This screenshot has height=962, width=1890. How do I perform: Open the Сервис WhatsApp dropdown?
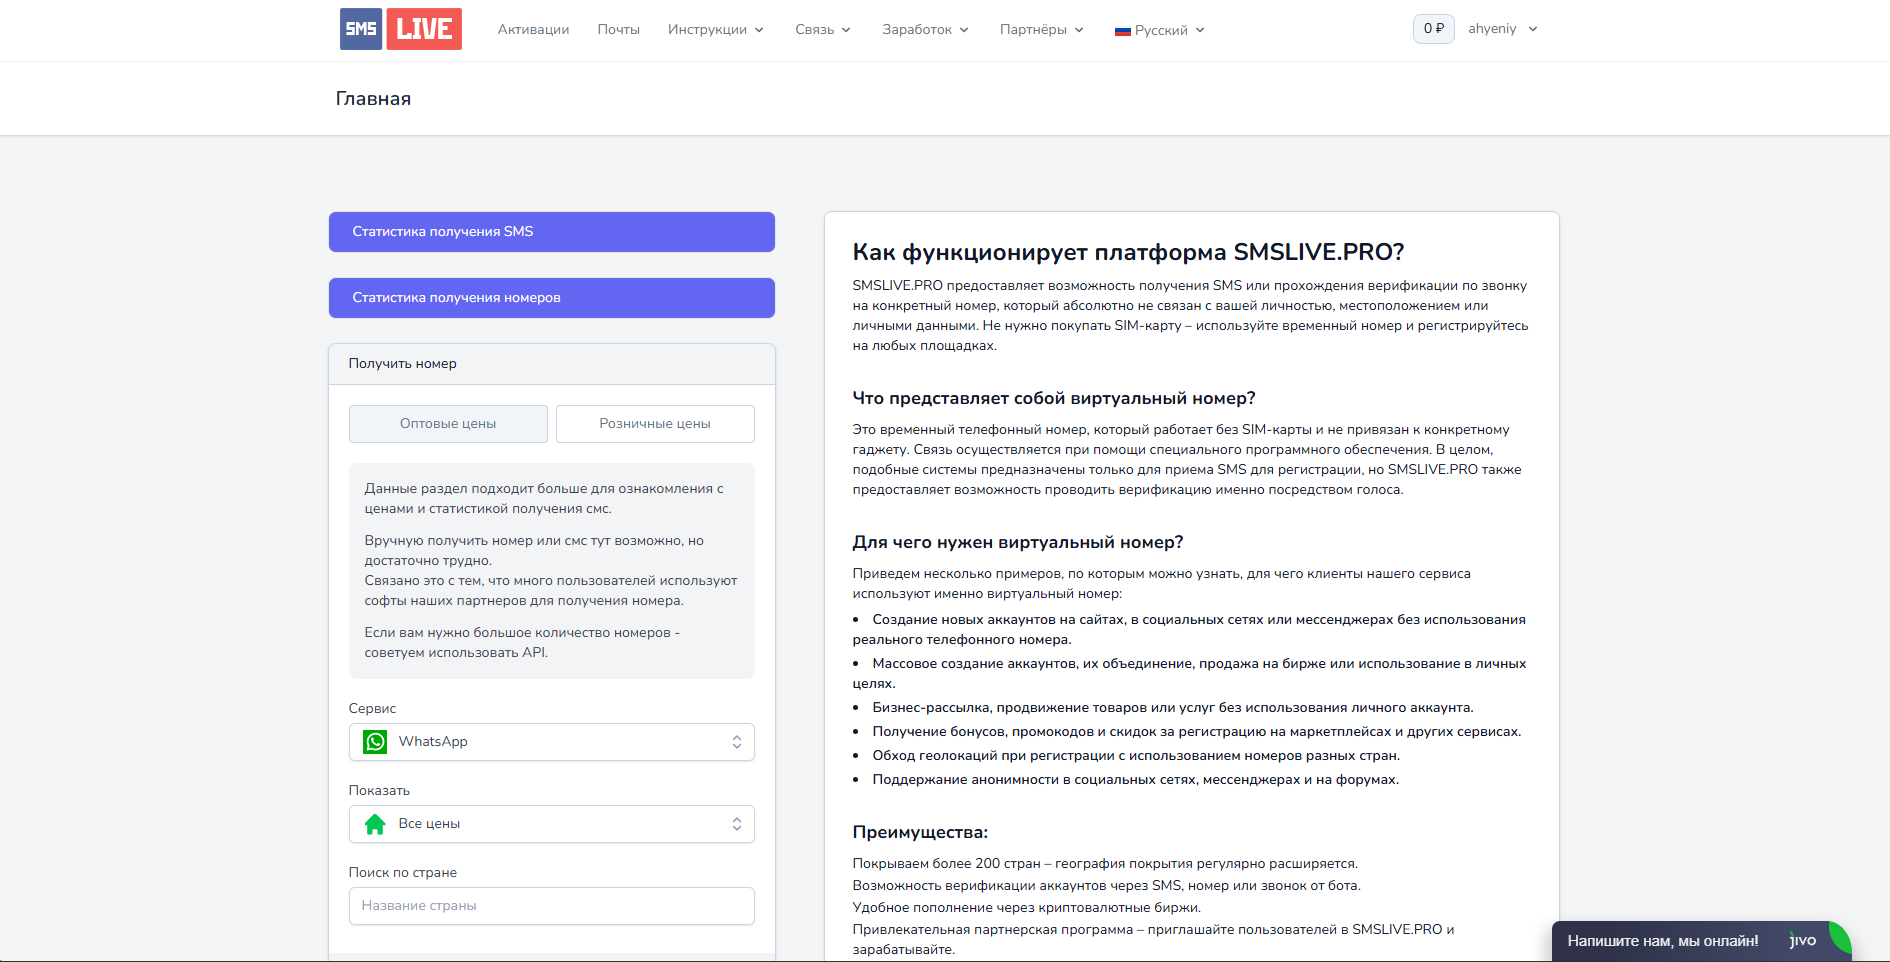[x=552, y=742]
